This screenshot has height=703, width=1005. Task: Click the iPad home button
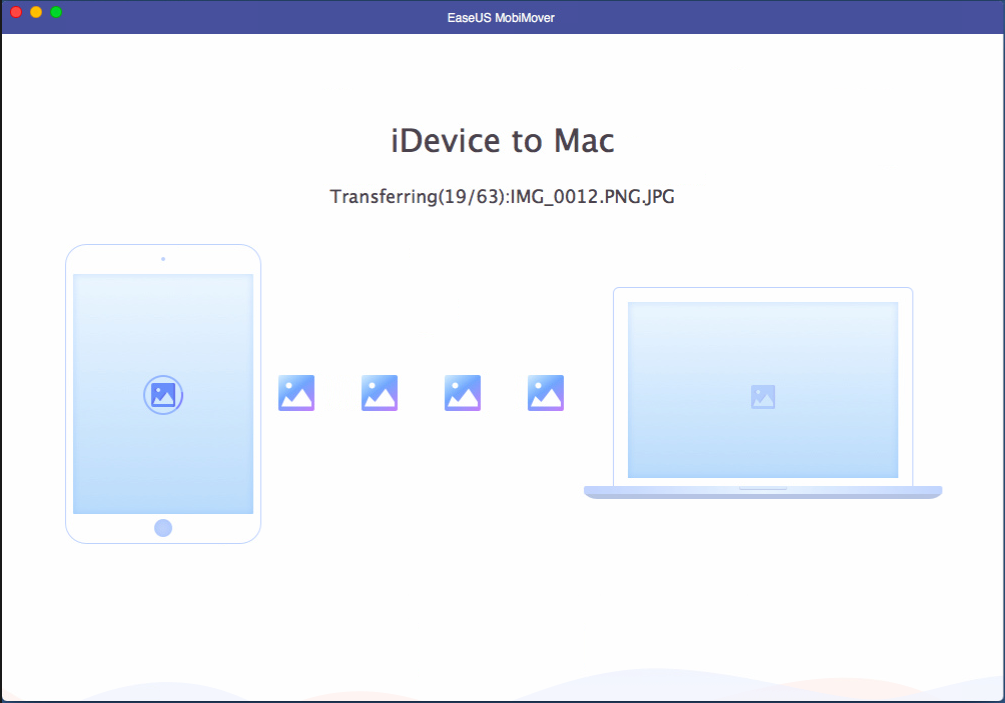pyautogui.click(x=163, y=527)
